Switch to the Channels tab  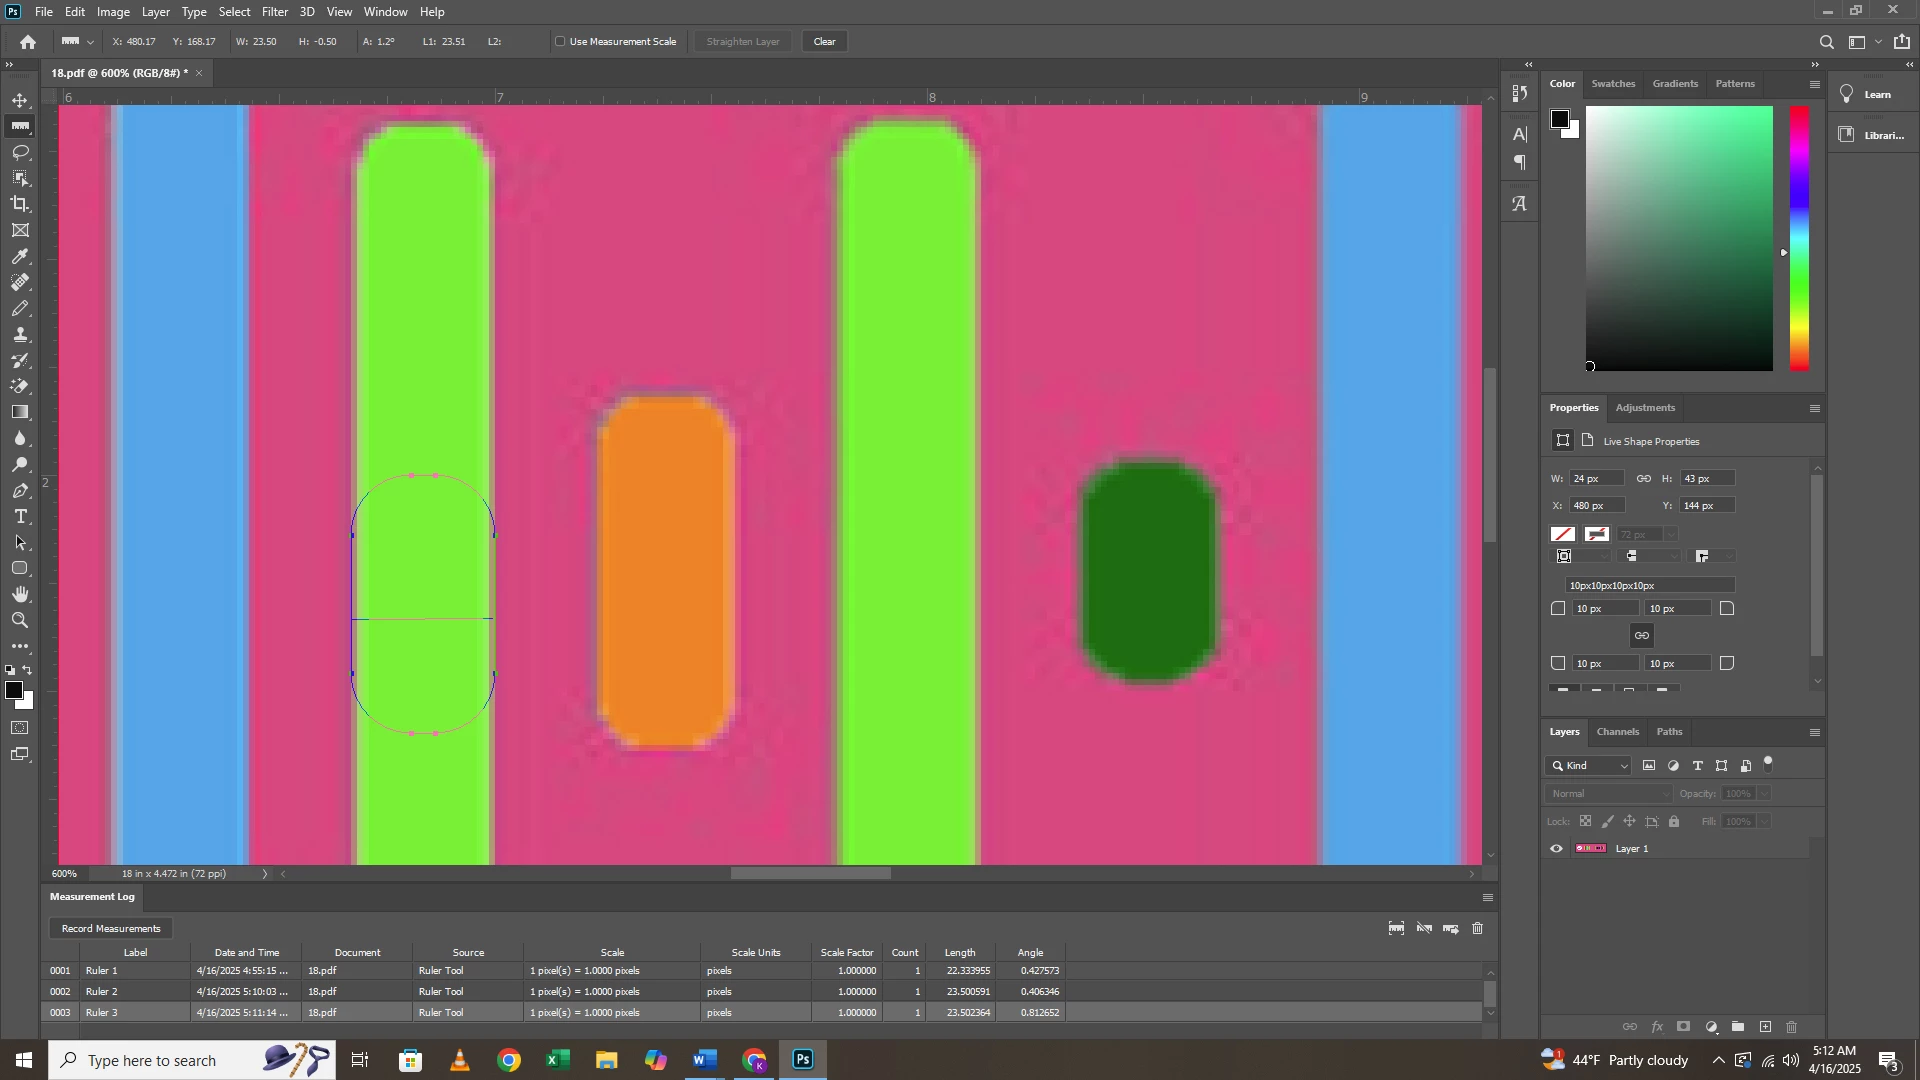(1617, 732)
